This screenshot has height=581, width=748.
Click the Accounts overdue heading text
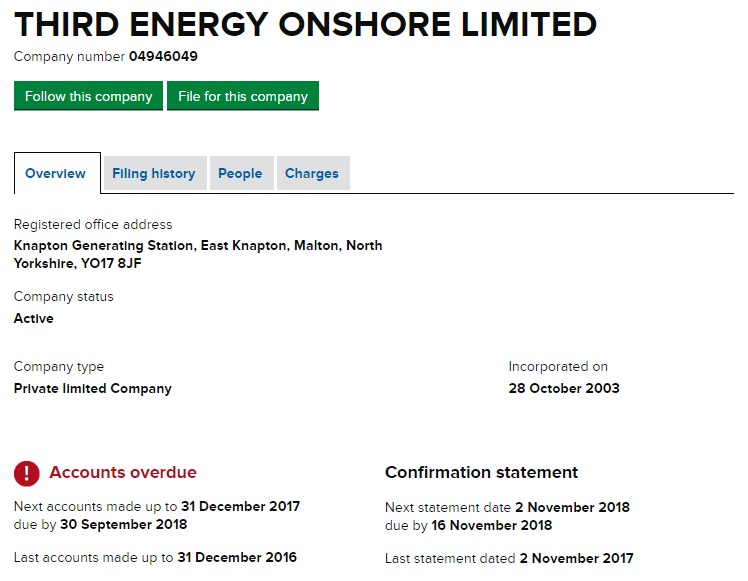[x=123, y=472]
